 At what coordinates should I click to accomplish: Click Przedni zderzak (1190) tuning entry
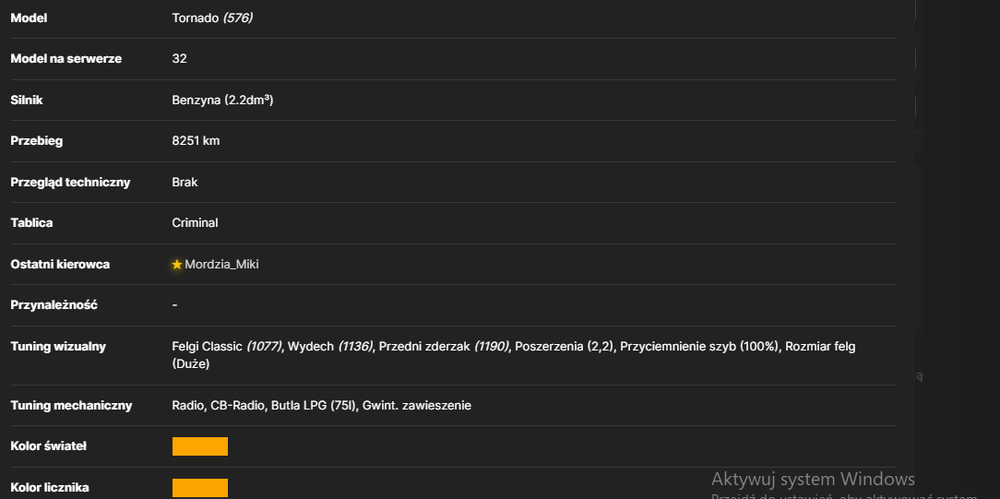pos(444,346)
